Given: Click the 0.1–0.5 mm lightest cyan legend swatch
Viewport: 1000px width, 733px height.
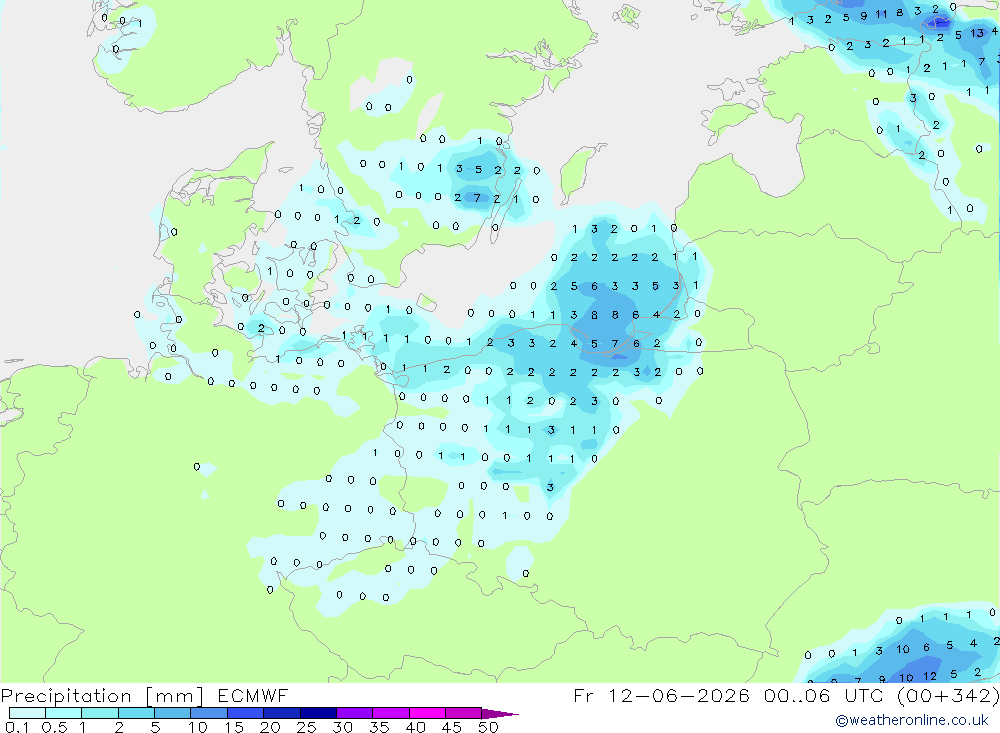Looking at the screenshot, I should 27,713.
